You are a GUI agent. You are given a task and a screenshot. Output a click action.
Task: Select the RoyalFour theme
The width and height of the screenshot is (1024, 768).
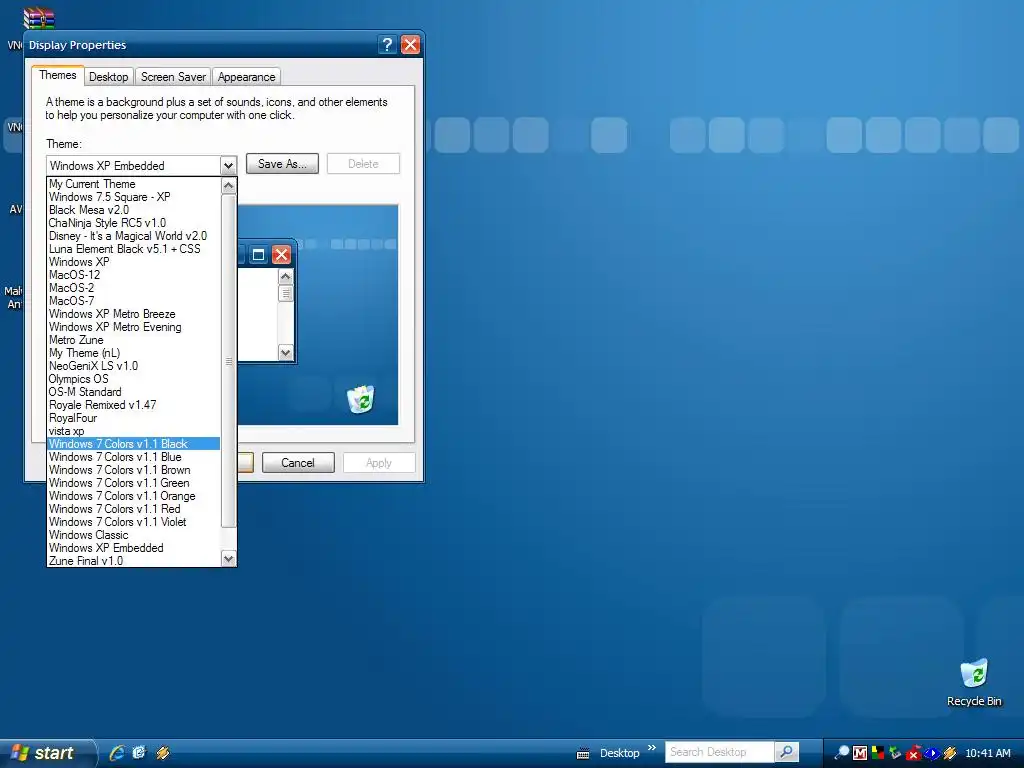coord(134,418)
